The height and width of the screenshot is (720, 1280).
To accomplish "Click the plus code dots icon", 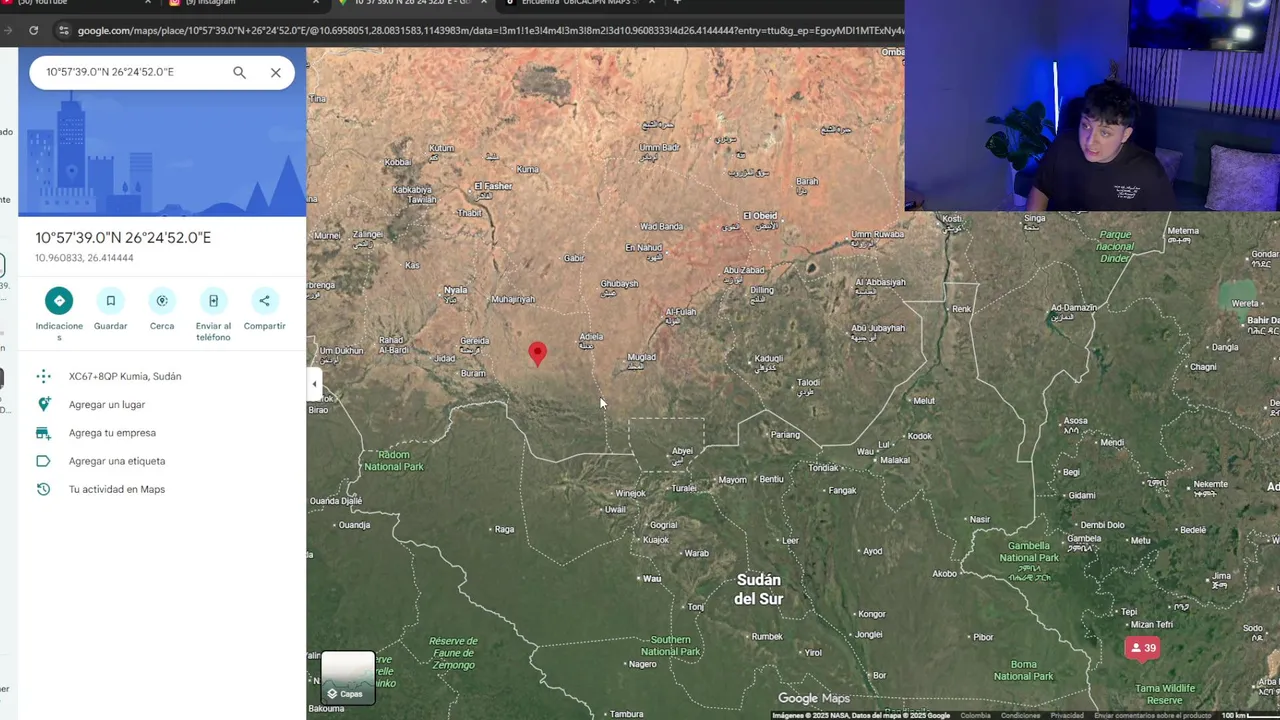I will coord(43,376).
